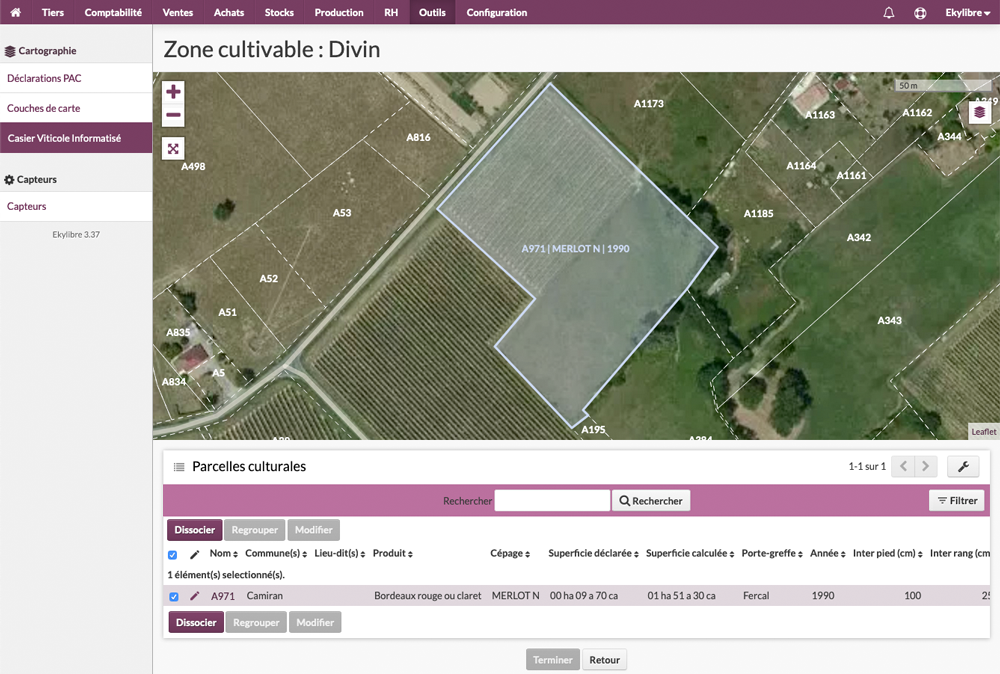Open Couches de carte
Image resolution: width=1000 pixels, height=674 pixels.
[76, 108]
